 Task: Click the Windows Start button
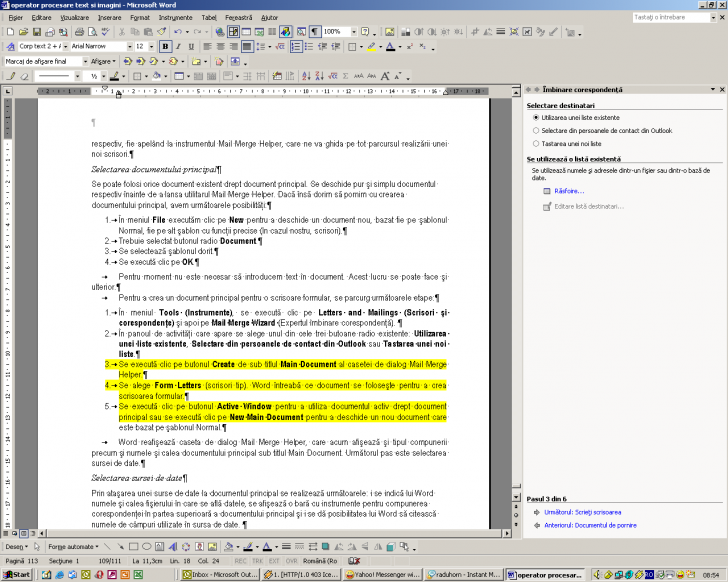click(x=16, y=575)
